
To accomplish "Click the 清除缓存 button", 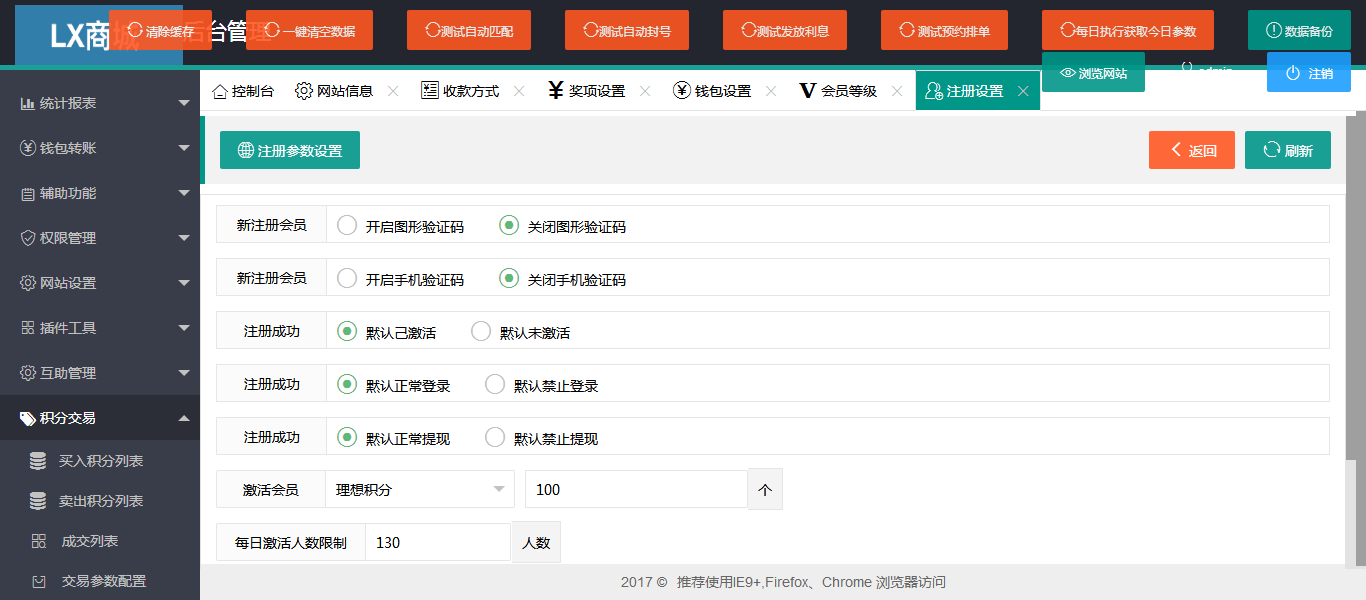I will coord(160,31).
